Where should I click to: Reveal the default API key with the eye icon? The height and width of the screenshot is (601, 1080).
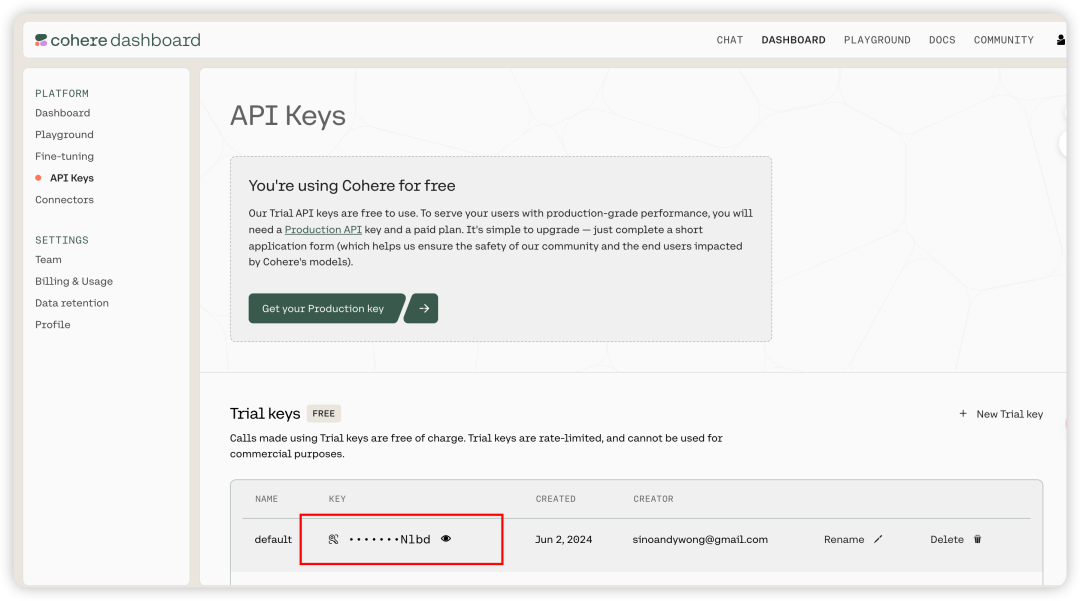(446, 539)
